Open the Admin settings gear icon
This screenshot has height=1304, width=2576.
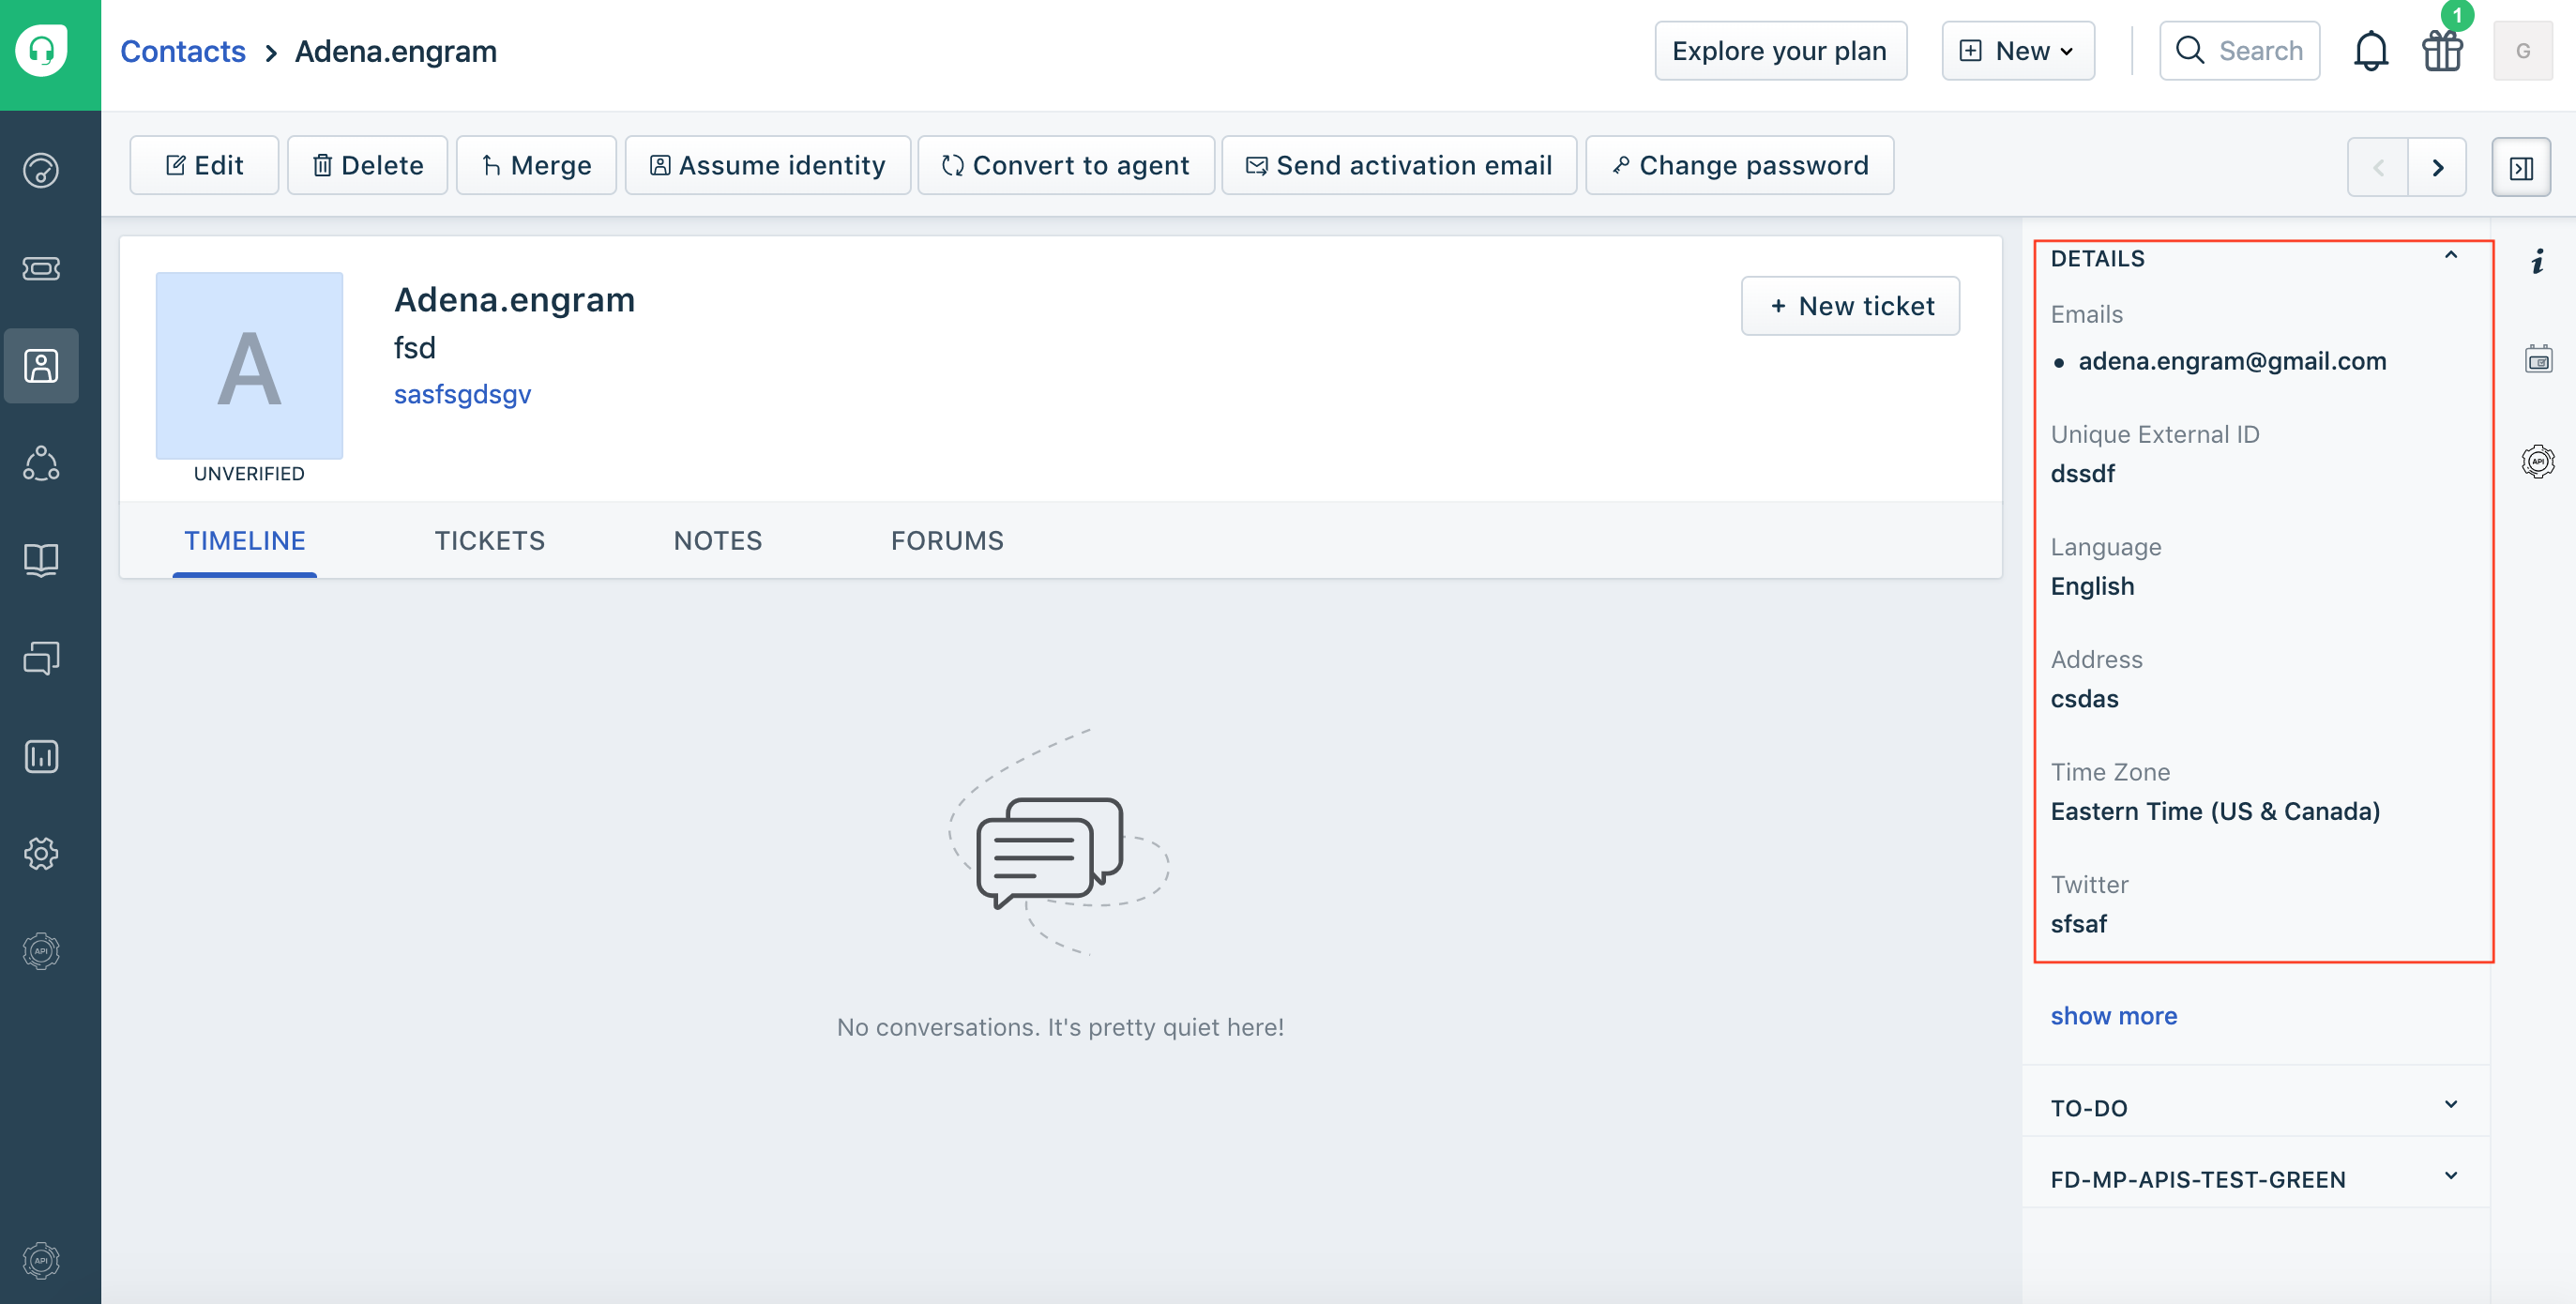click(41, 853)
